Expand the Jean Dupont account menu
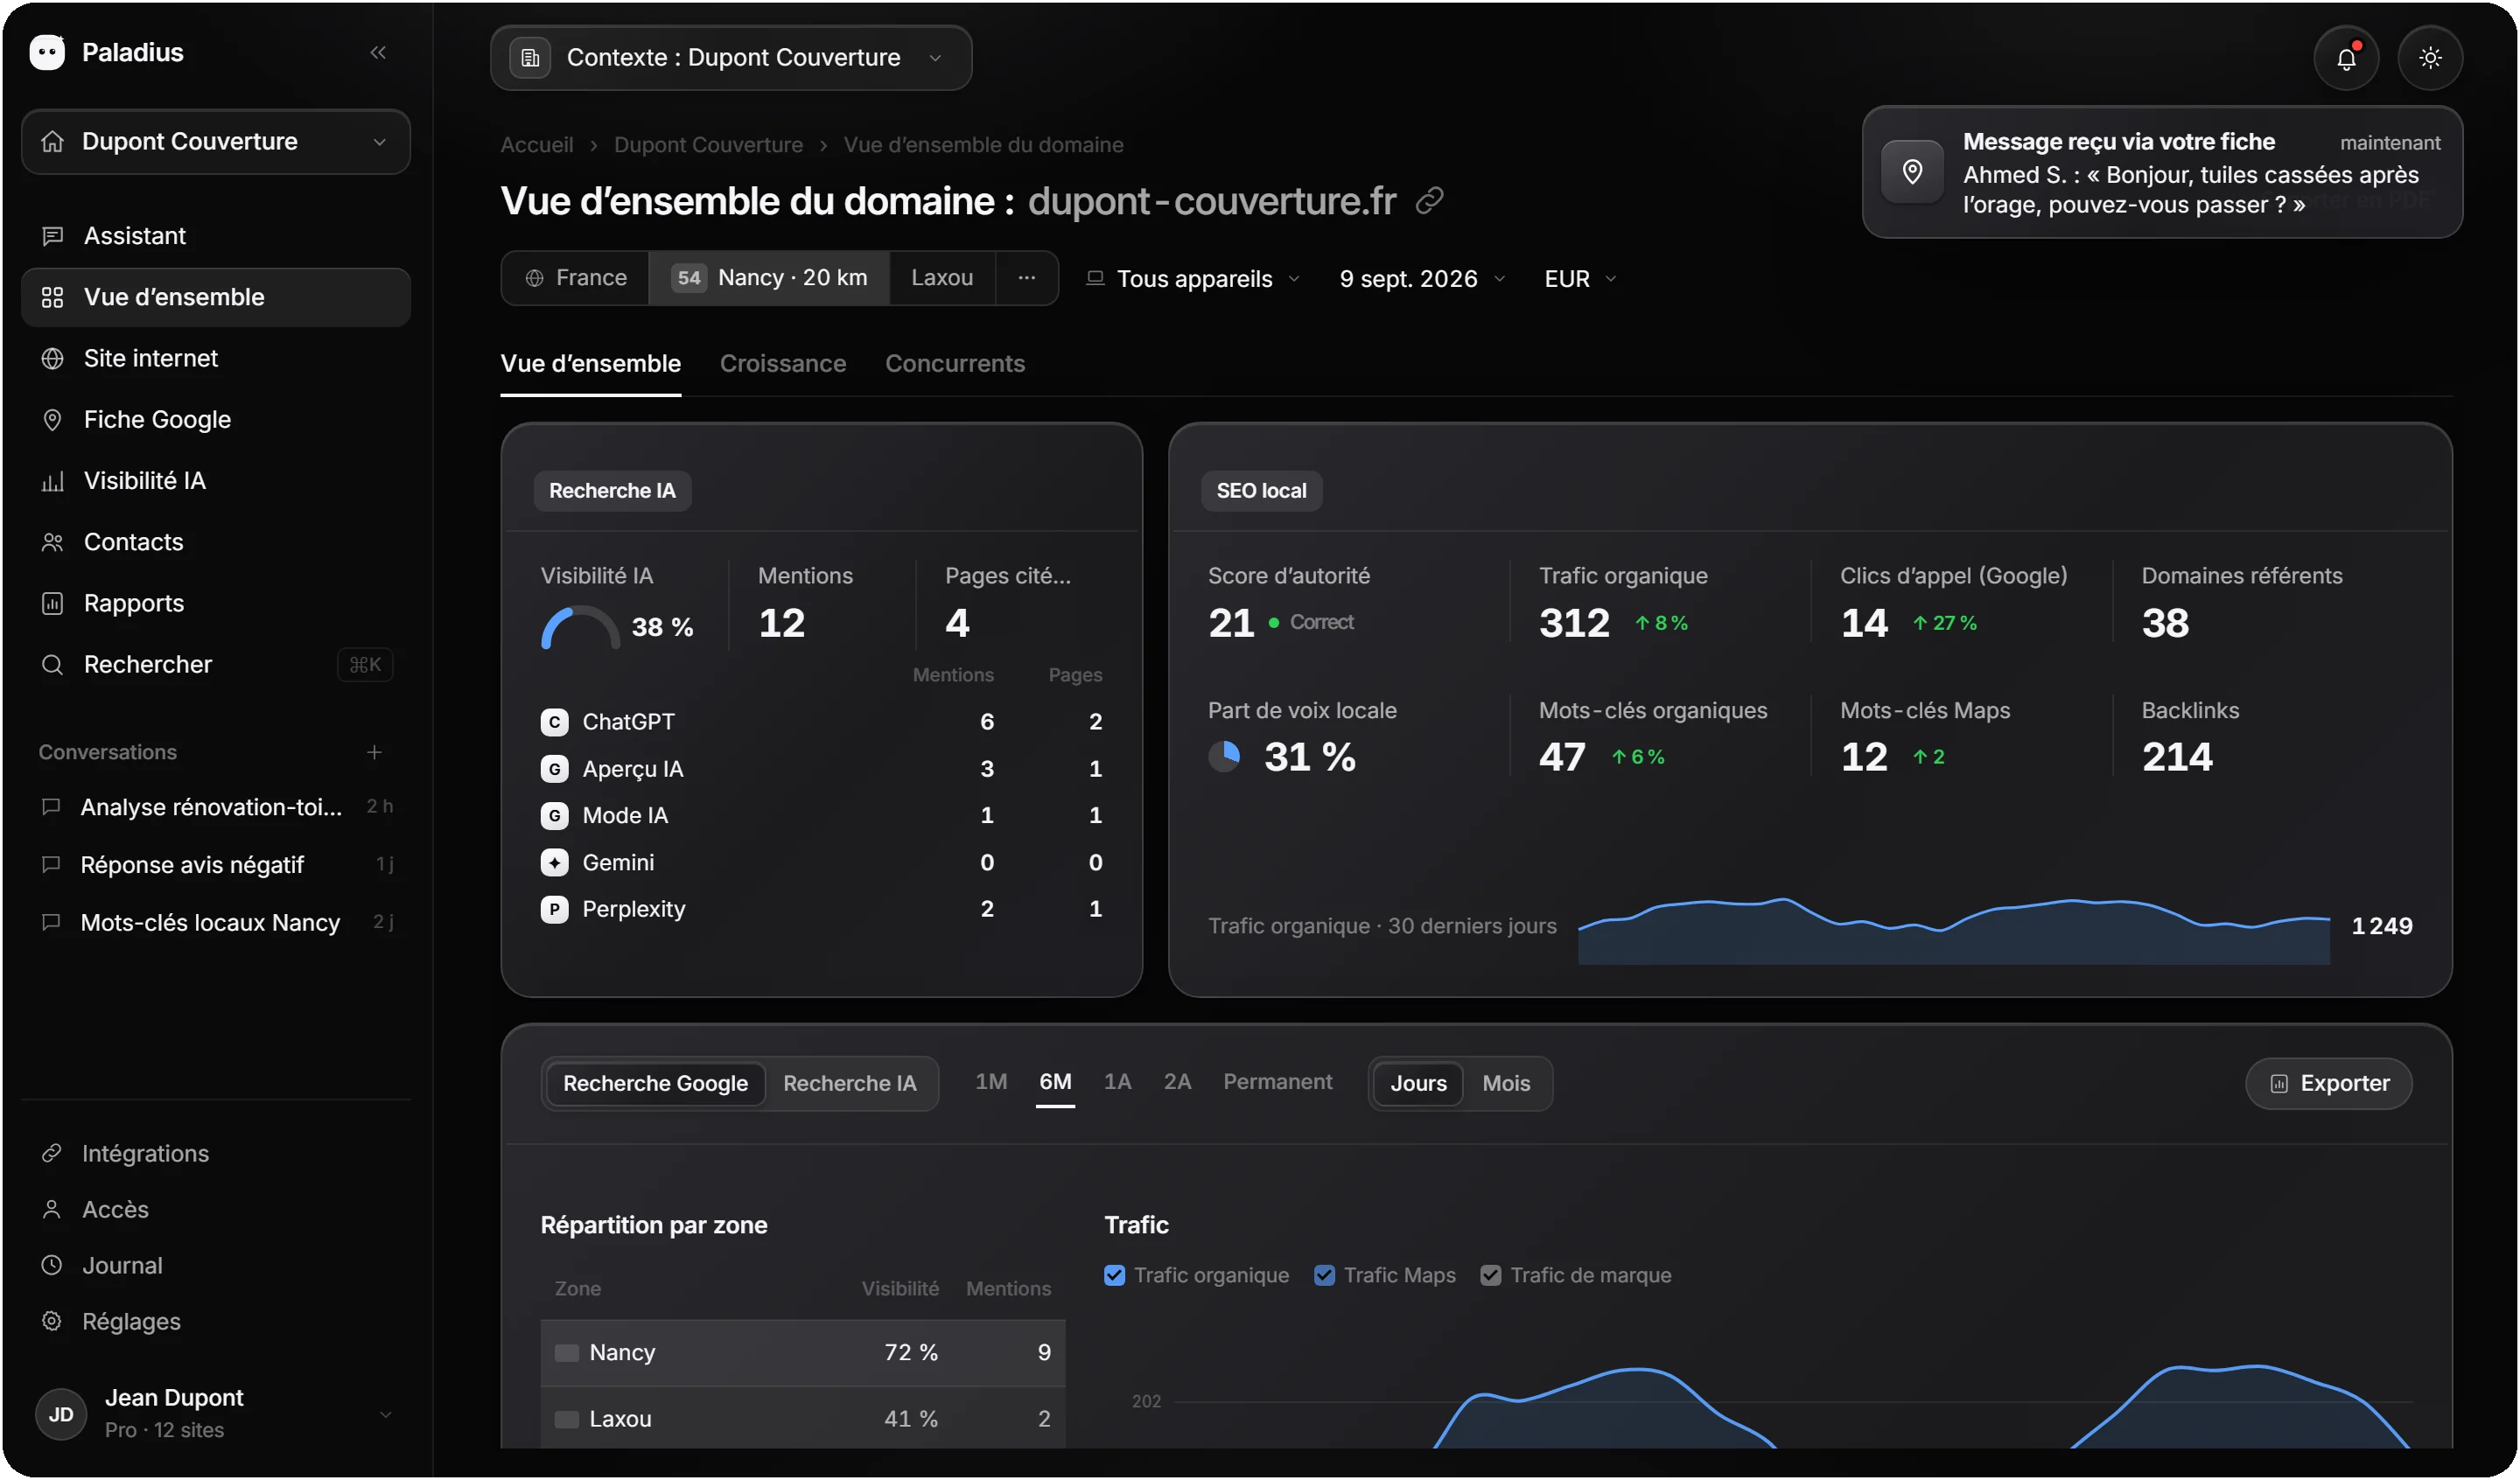Viewport: 2520px width, 1480px height. pos(216,1414)
